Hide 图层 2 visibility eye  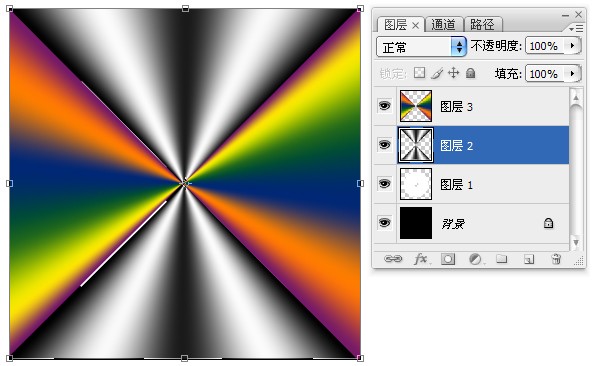[x=384, y=145]
